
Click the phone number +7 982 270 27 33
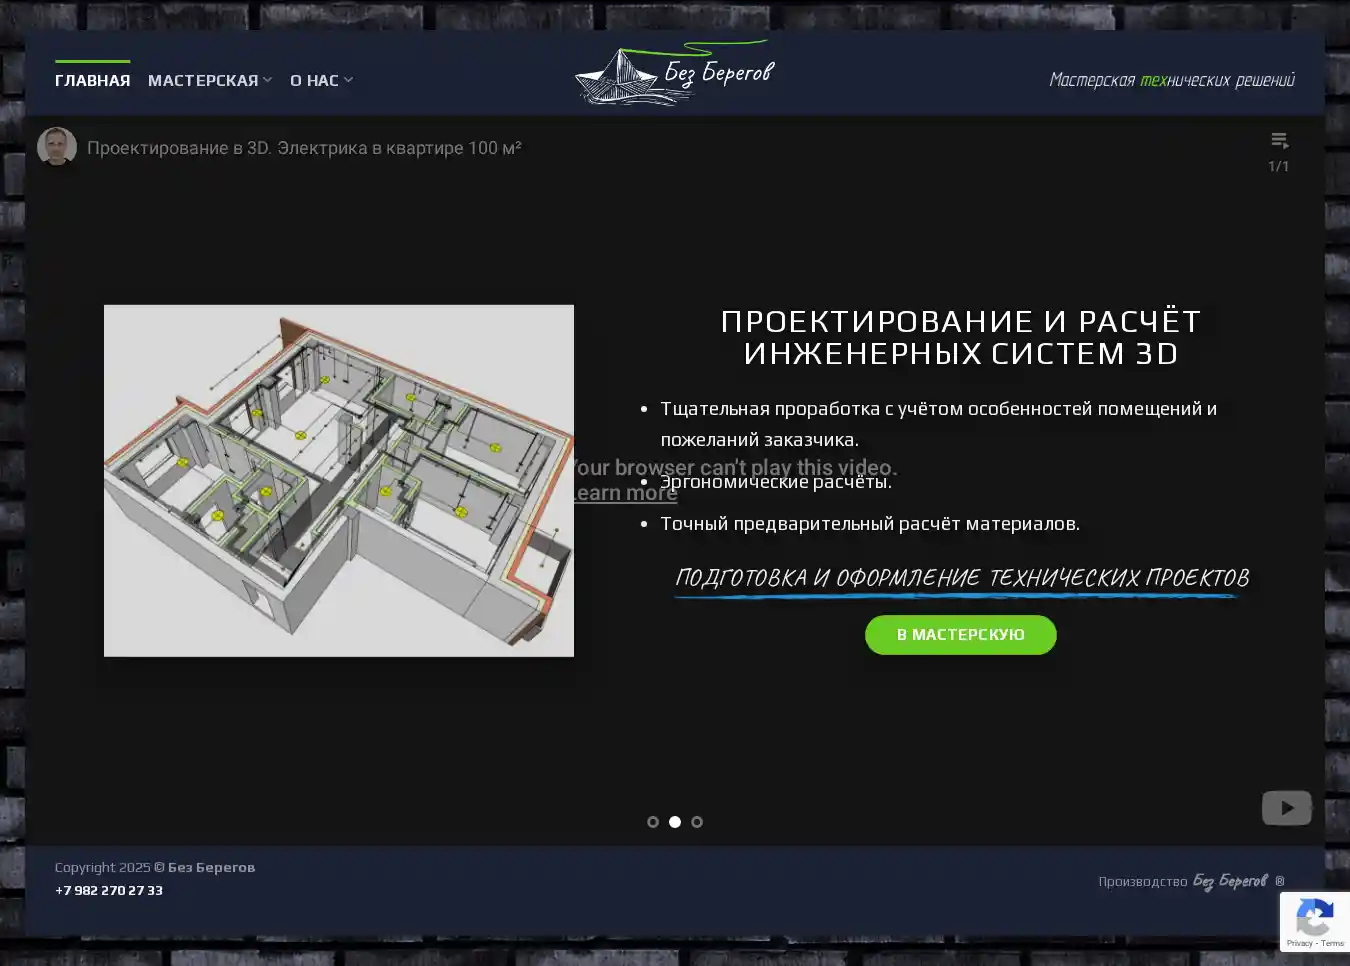click(x=109, y=890)
